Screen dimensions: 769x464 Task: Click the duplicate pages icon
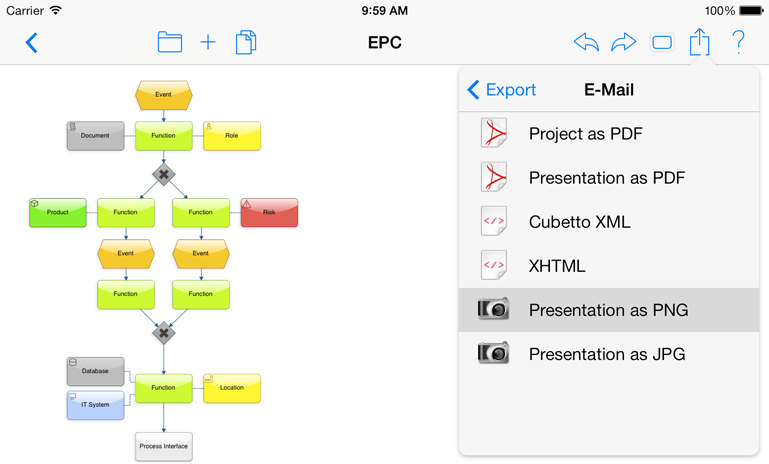pos(246,42)
